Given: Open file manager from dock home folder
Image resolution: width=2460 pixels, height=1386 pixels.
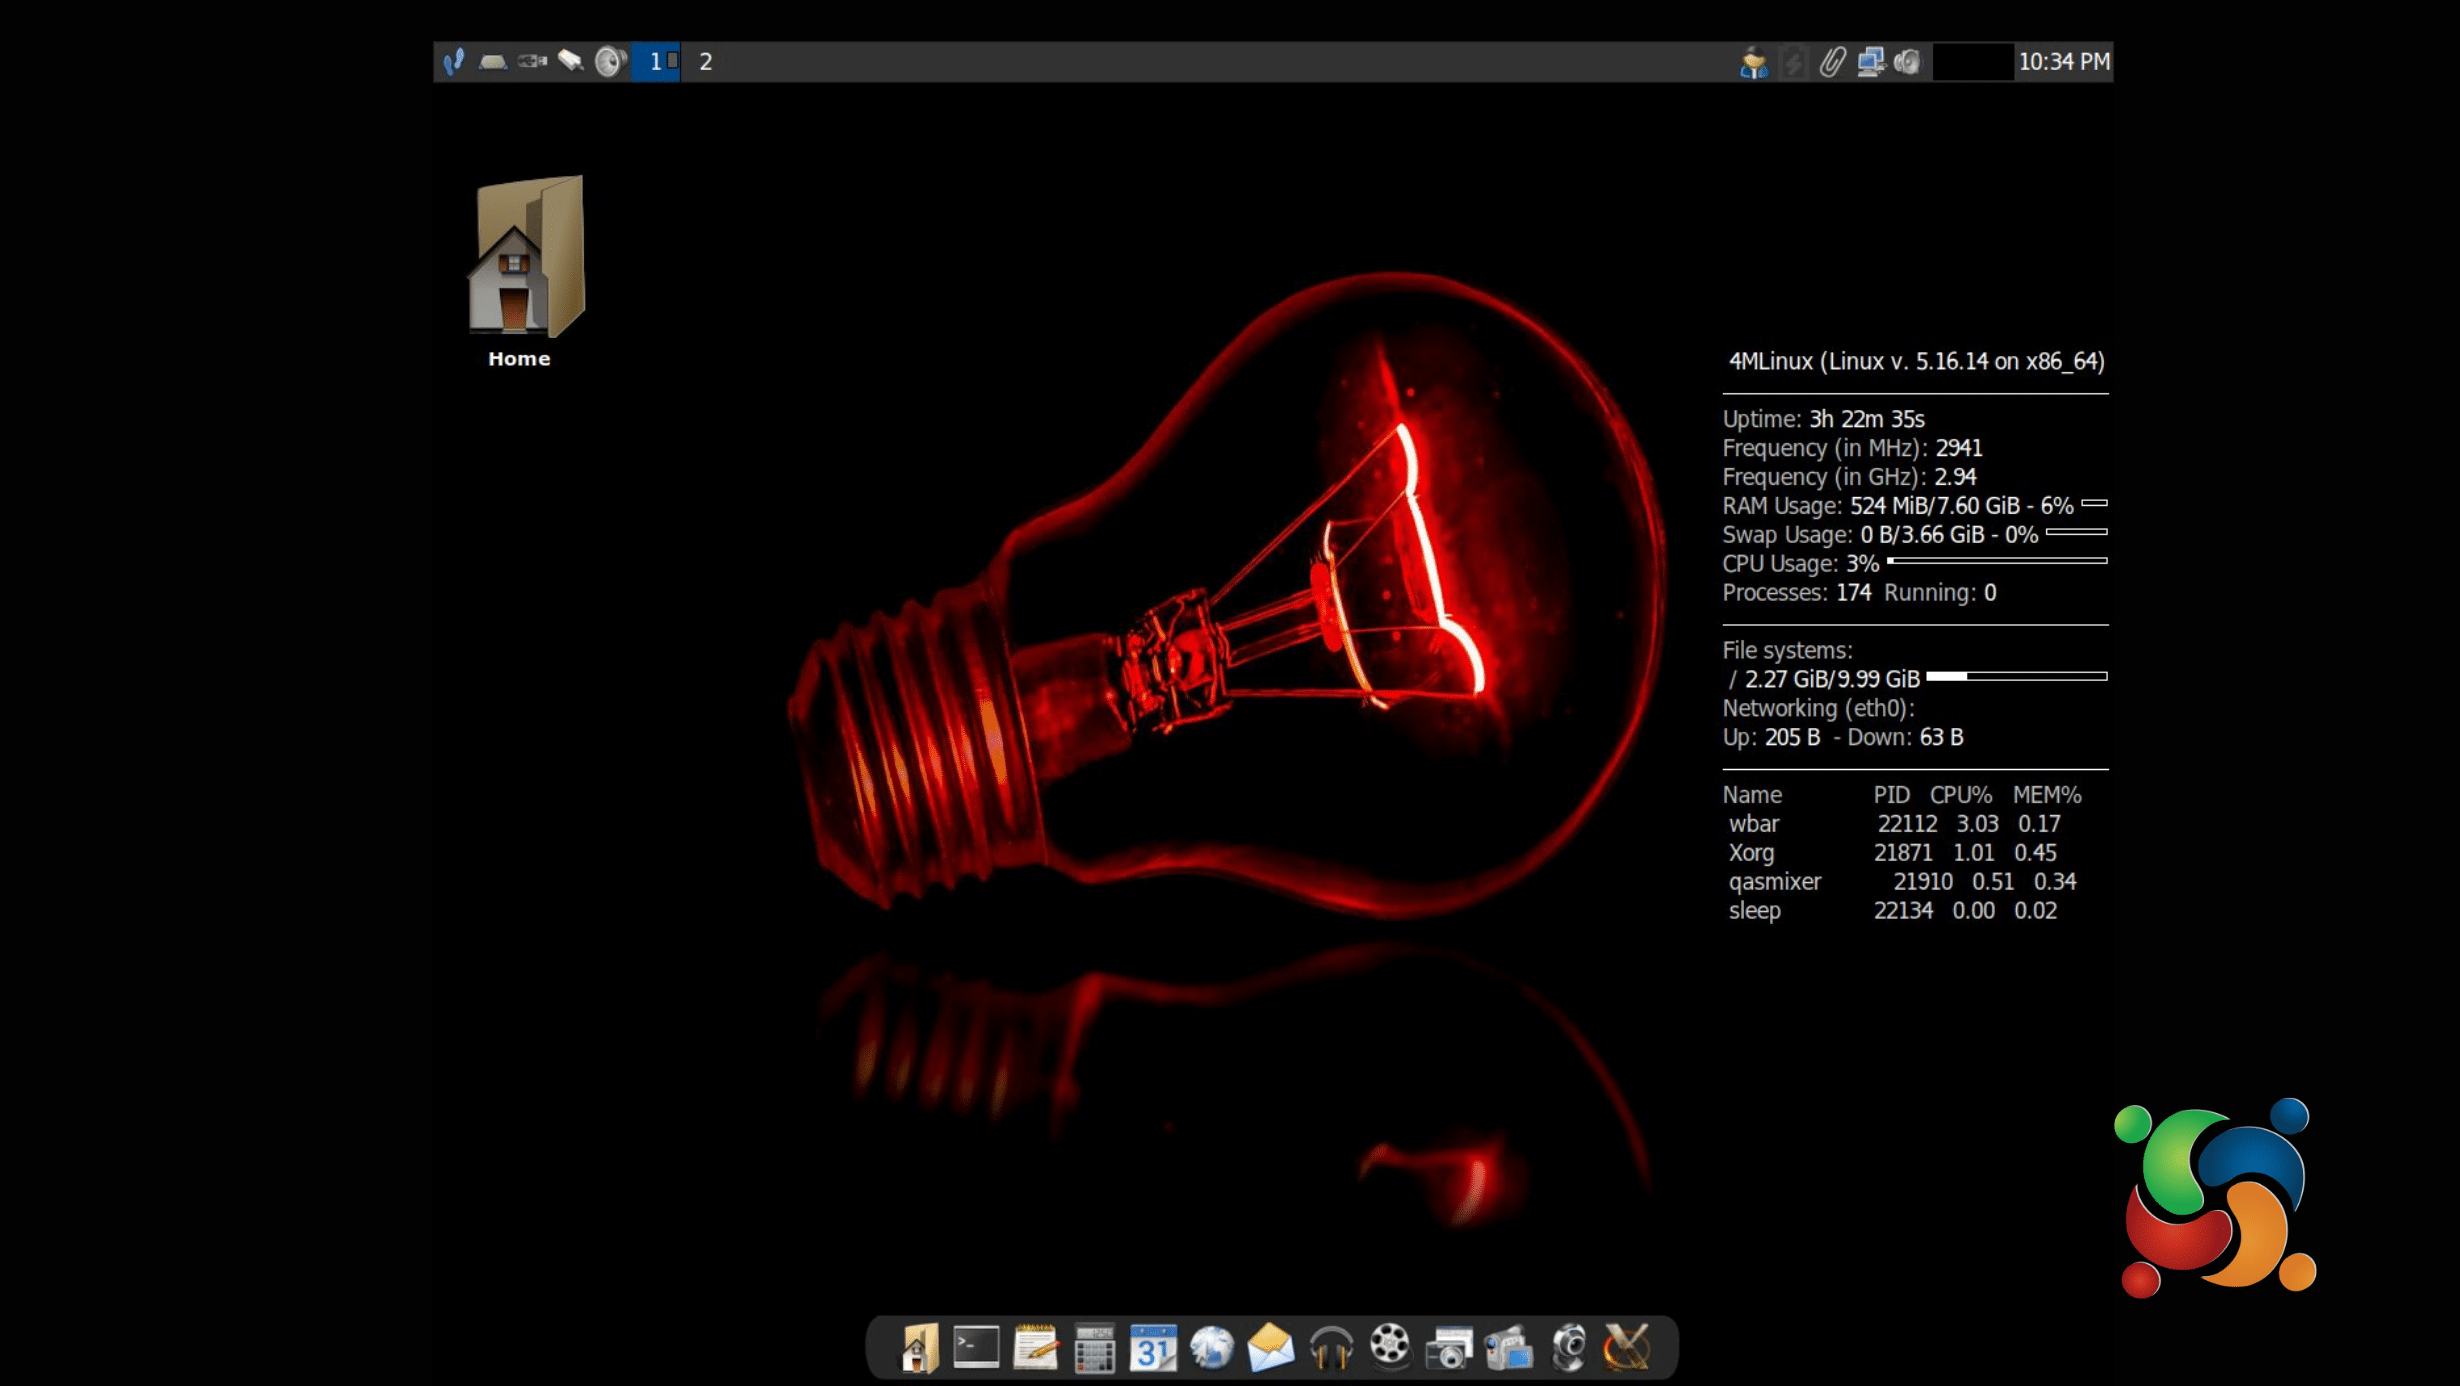Looking at the screenshot, I should (918, 1348).
